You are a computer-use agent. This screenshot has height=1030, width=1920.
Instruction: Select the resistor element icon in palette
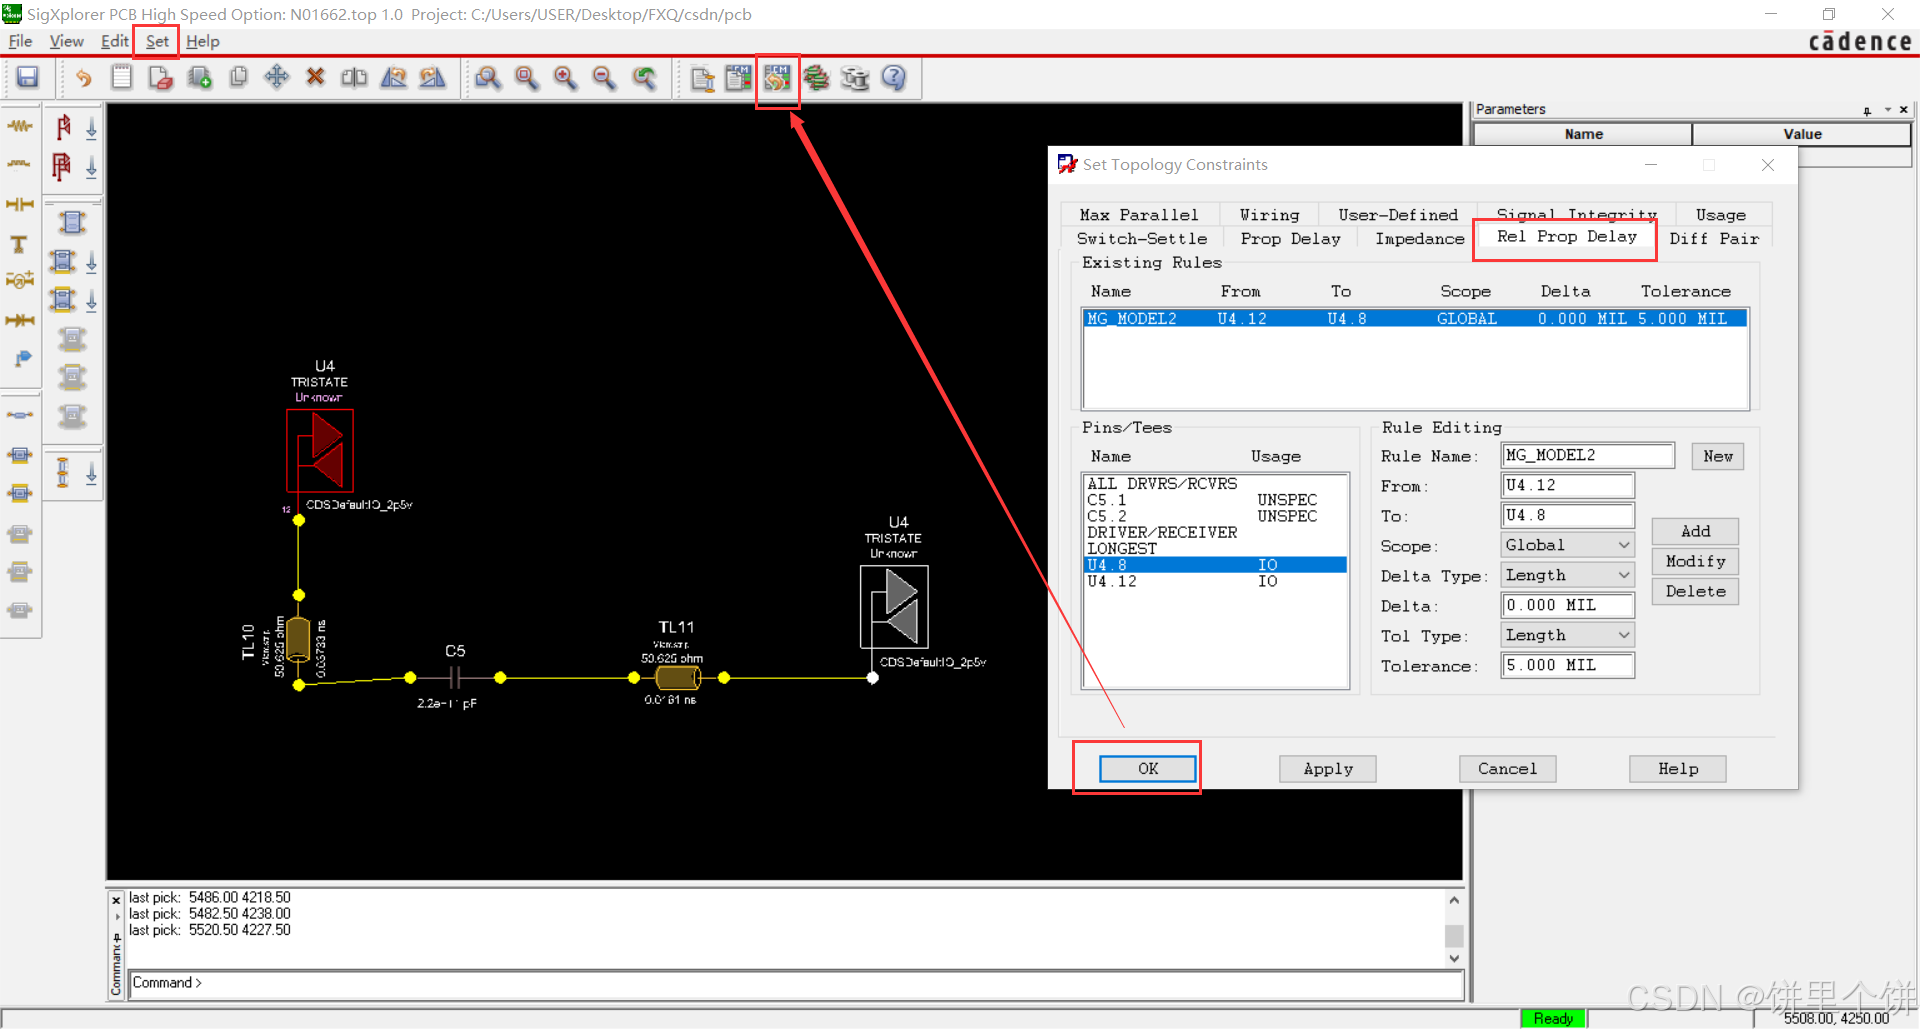coord(20,126)
